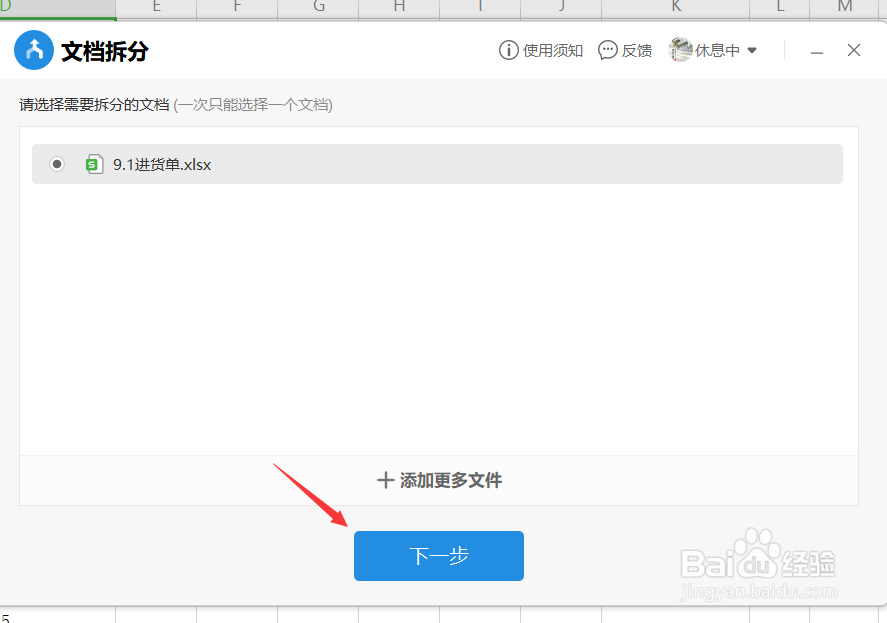This screenshot has width=887, height=623.
Task: Click the circled info icon beside 使用须知
Action: (510, 49)
